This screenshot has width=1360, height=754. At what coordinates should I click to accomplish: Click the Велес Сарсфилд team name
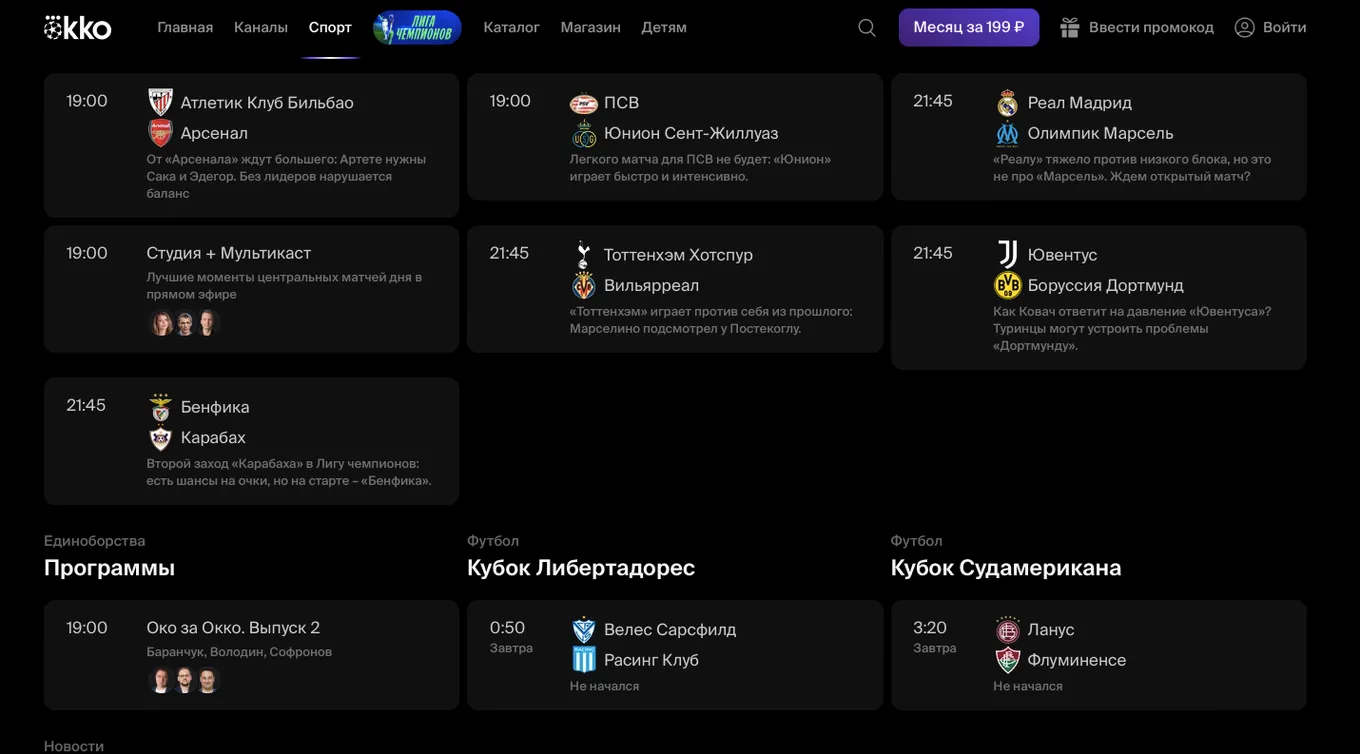tap(670, 629)
